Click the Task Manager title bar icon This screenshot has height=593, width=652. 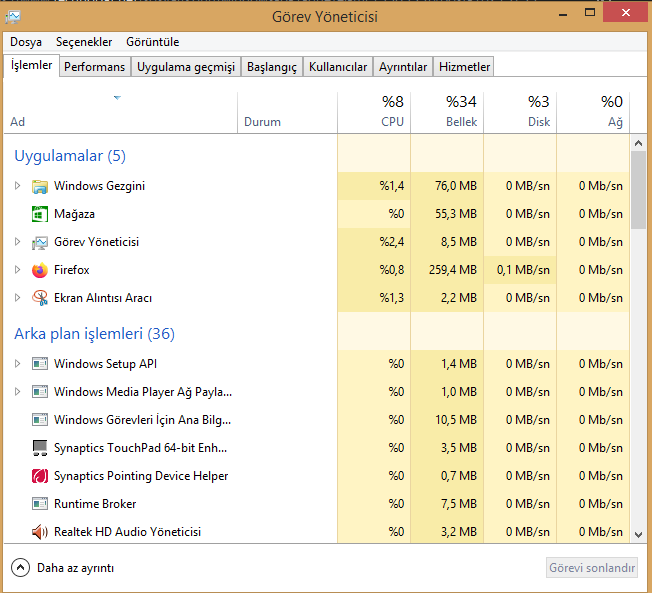point(13,17)
